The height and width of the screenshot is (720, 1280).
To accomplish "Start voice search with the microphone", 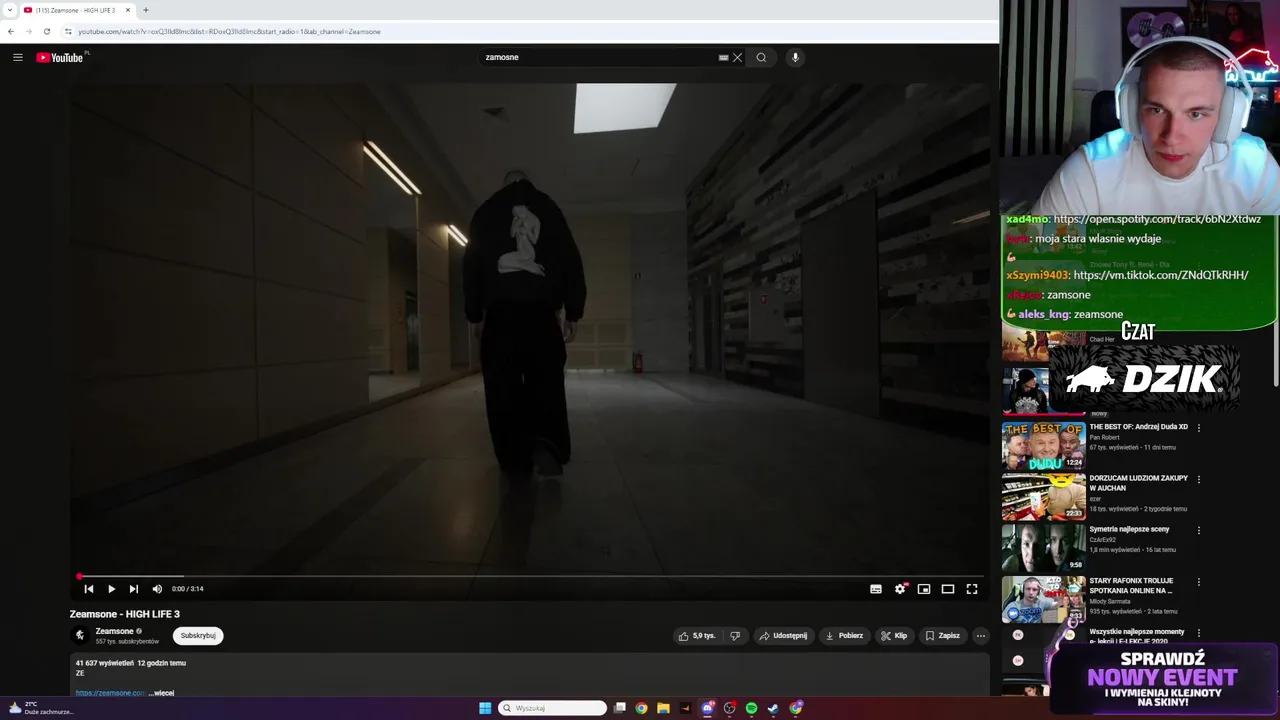I will click(795, 57).
